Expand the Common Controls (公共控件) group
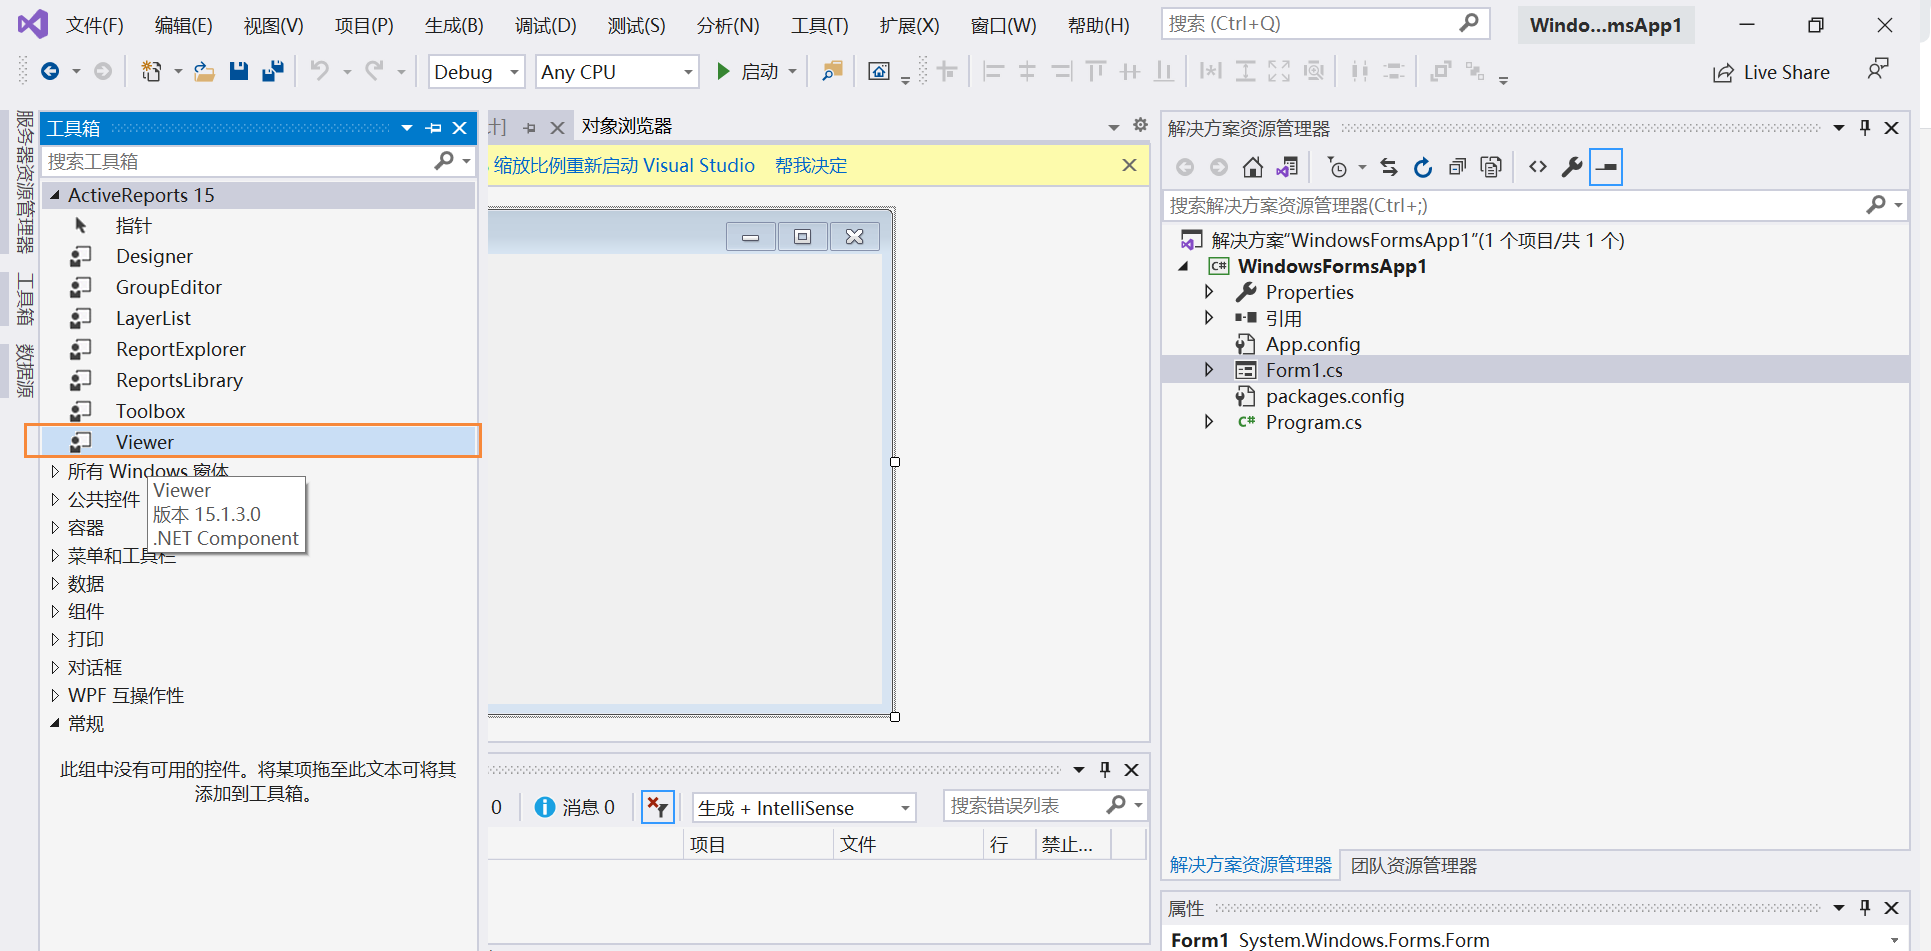Image resolution: width=1931 pixels, height=951 pixels. click(55, 499)
